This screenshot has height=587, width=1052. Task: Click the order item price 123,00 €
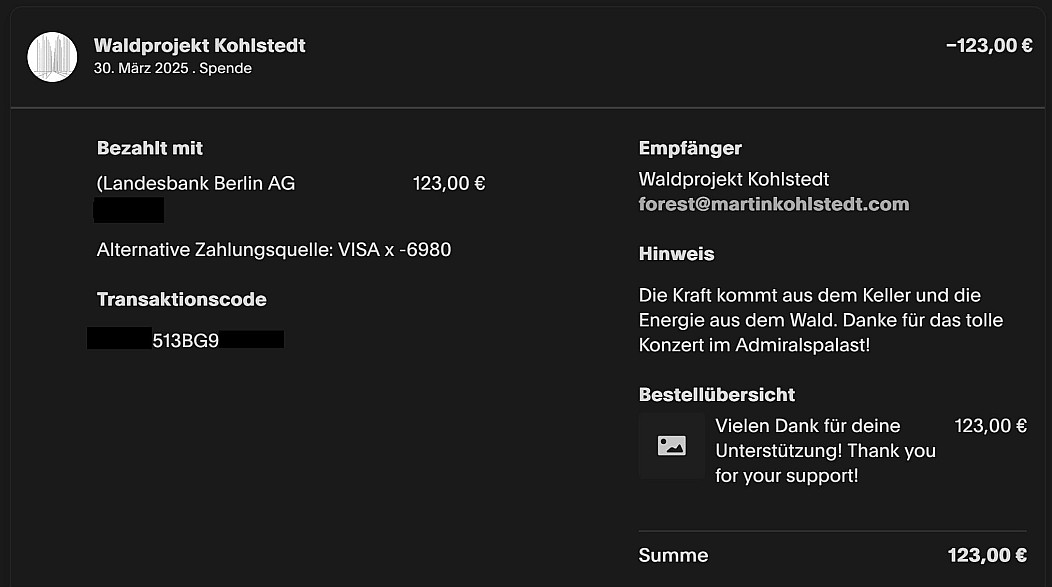click(990, 425)
